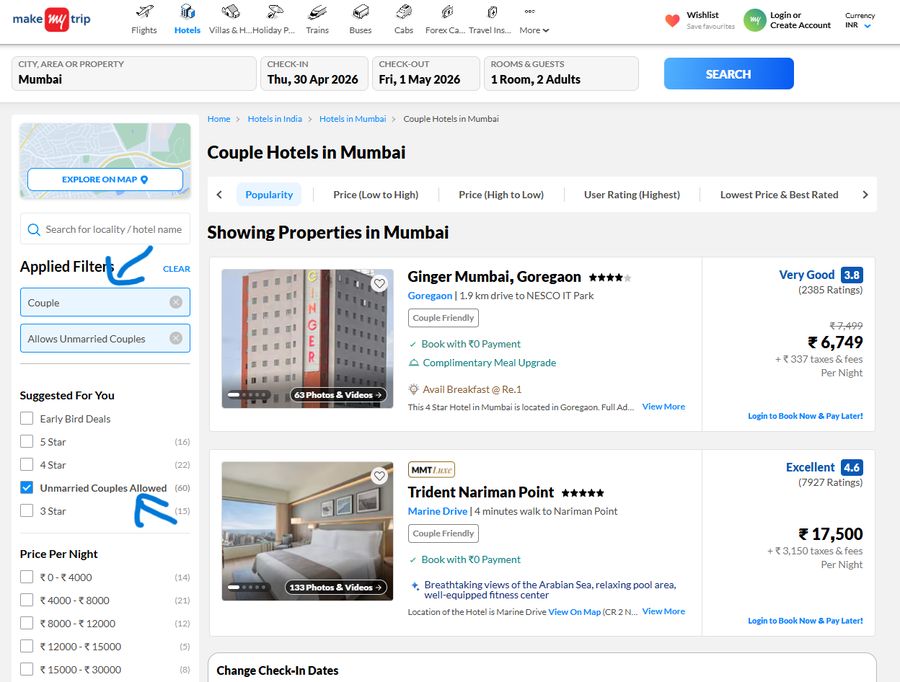Screen dimensions: 900x682
Task: Open the Check-Out date picker
Action: point(425,73)
